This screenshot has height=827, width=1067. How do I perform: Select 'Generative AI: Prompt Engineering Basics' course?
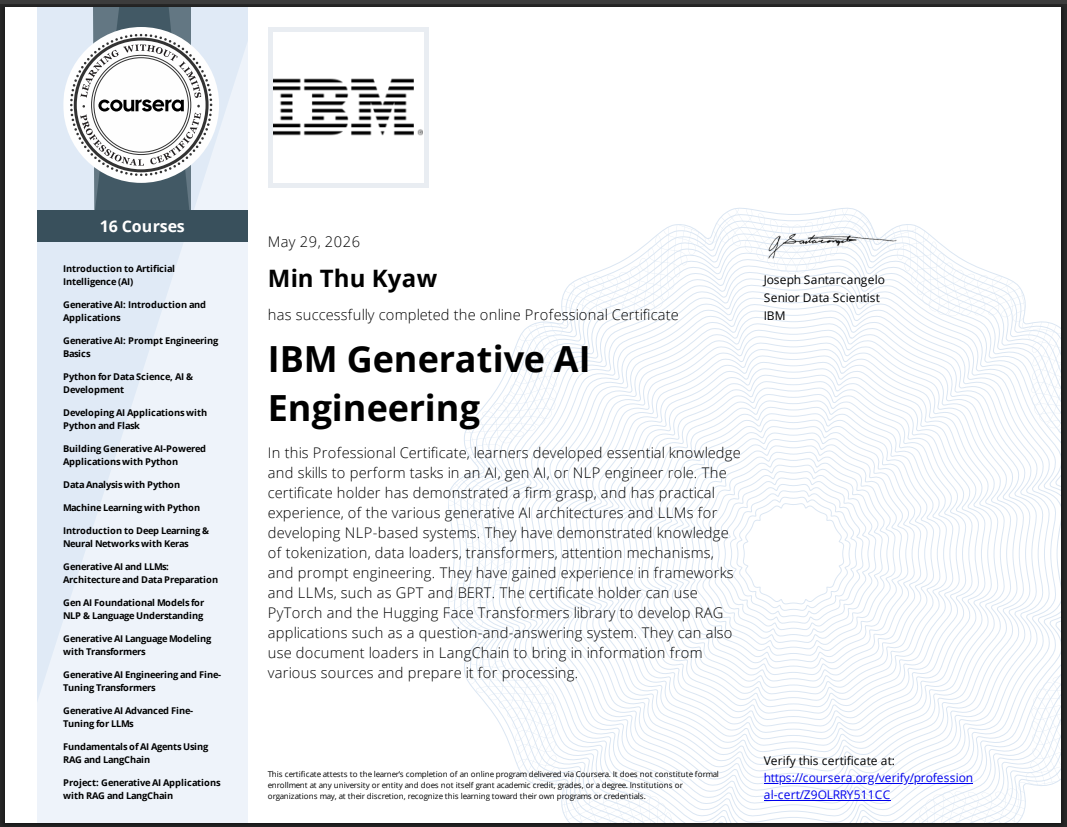[140, 347]
